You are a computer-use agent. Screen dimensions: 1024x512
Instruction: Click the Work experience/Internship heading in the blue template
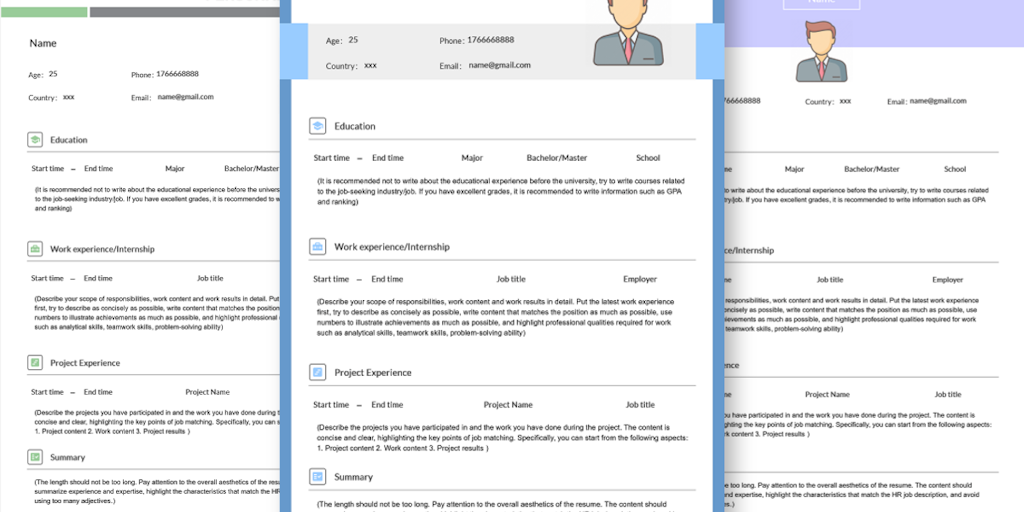392,247
